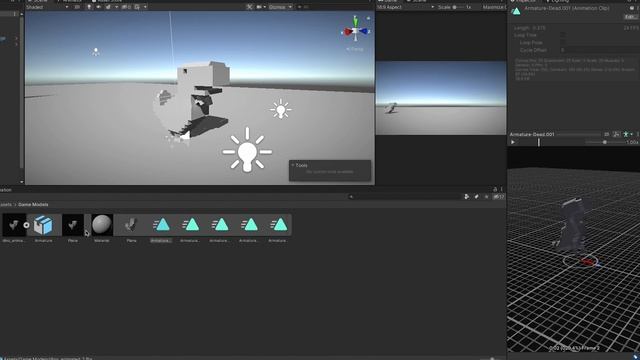
Task: Select the Material sphere asset
Action: coord(102,224)
